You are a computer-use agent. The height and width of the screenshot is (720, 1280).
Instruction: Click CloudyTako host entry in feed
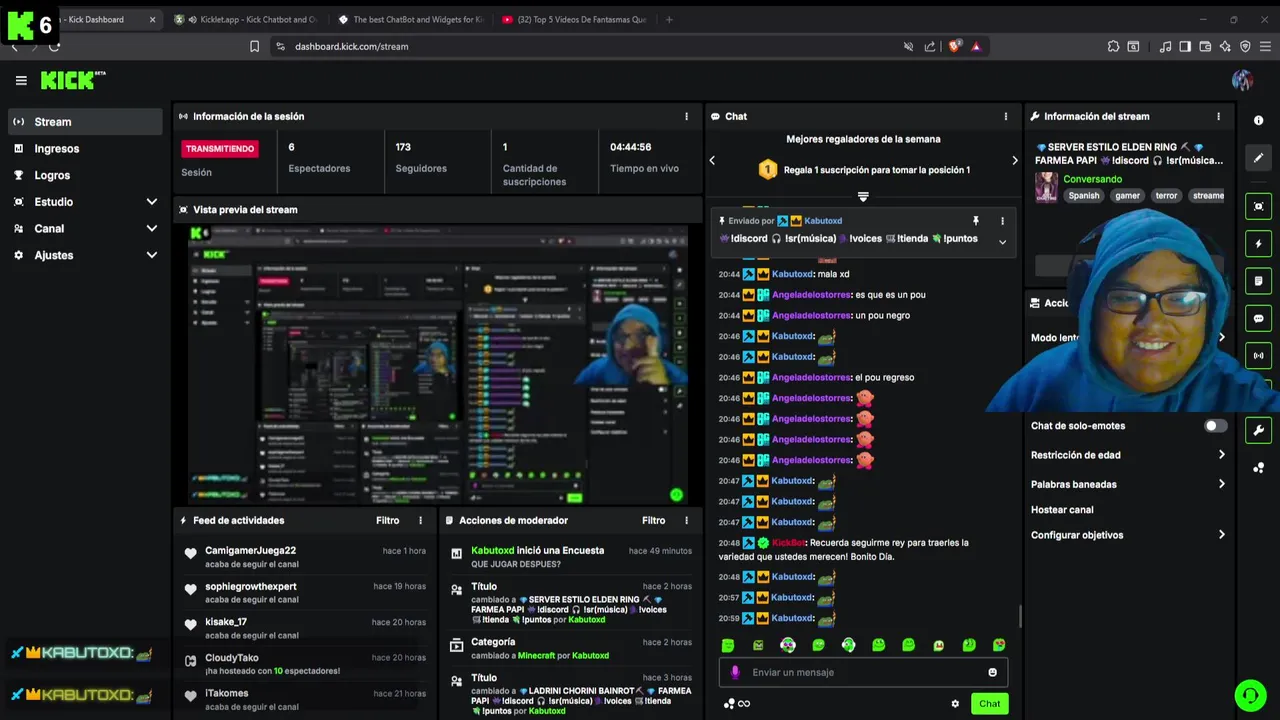(305, 664)
